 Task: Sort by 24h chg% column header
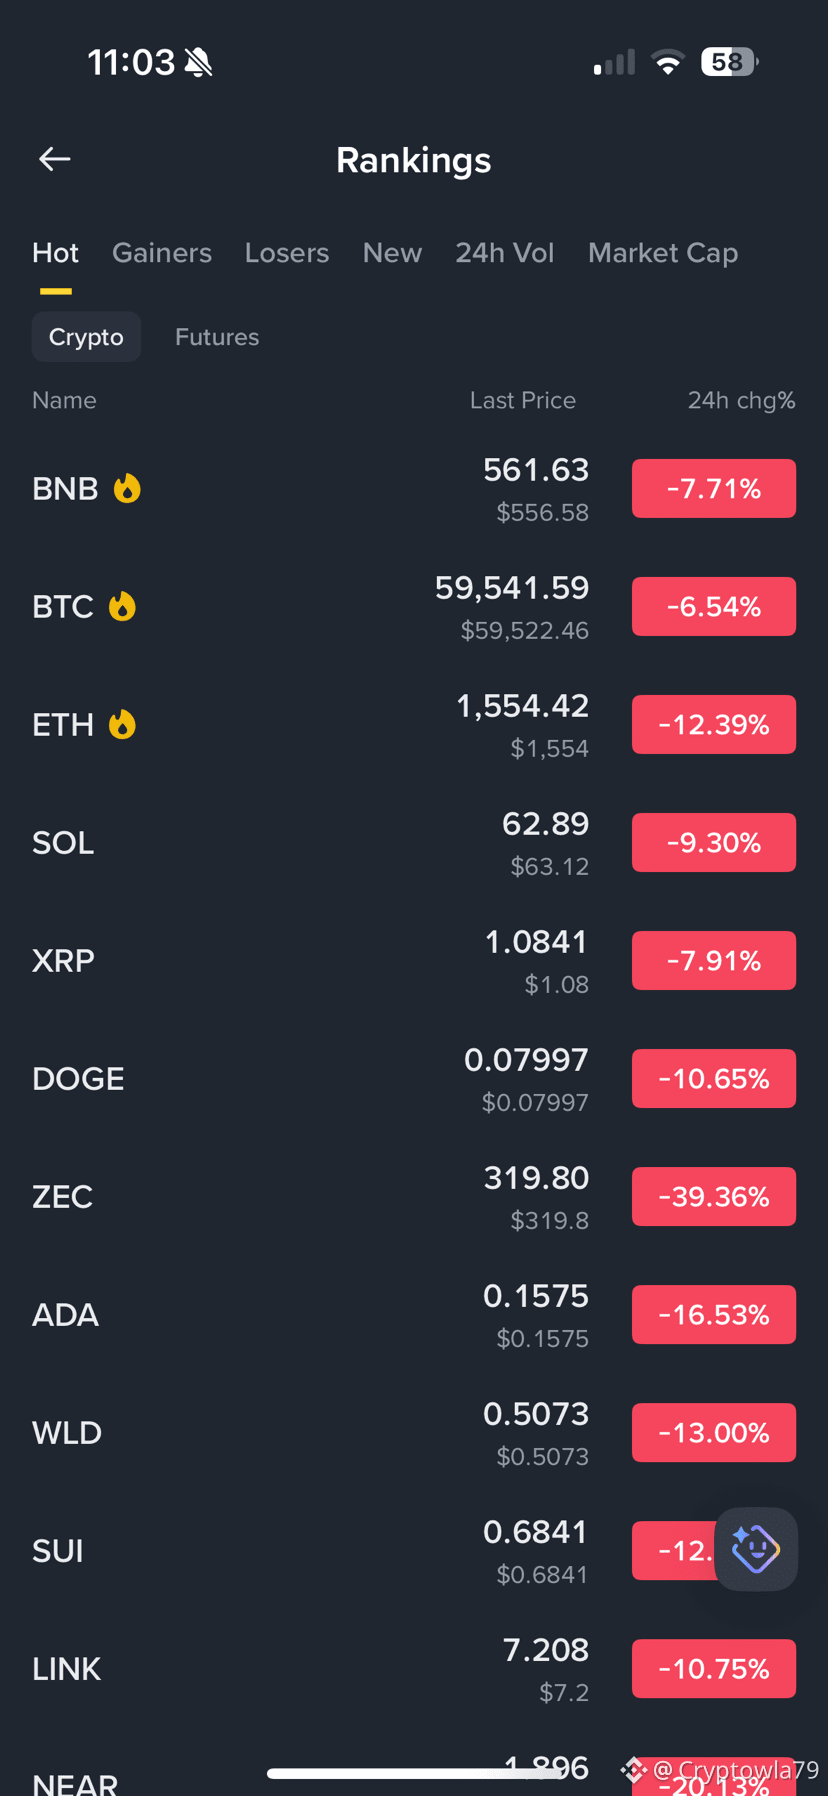741,400
